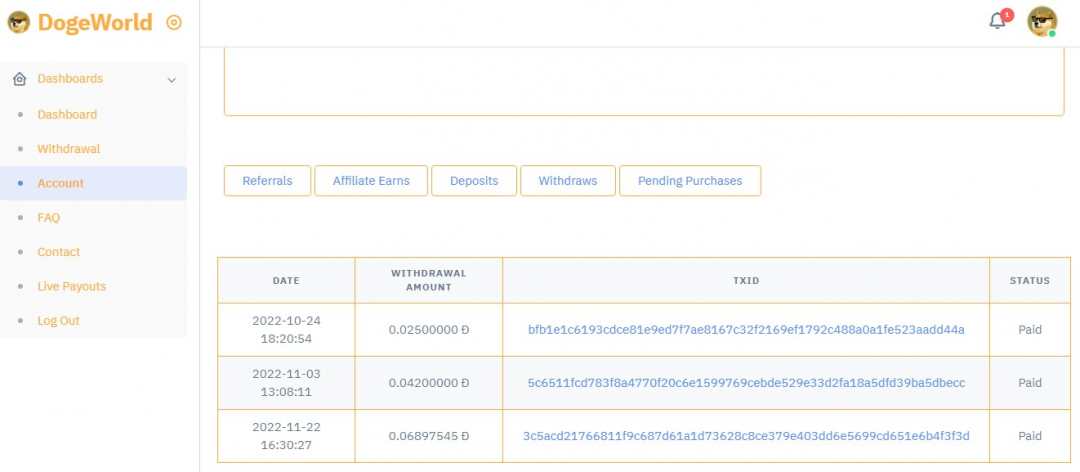Open the user profile avatar

click(x=1042, y=21)
